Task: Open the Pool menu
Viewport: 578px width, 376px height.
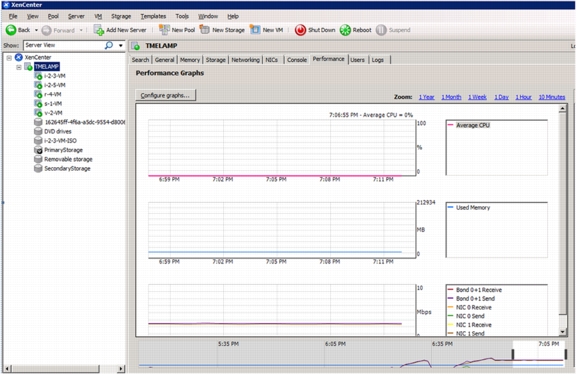Action: coord(53,16)
